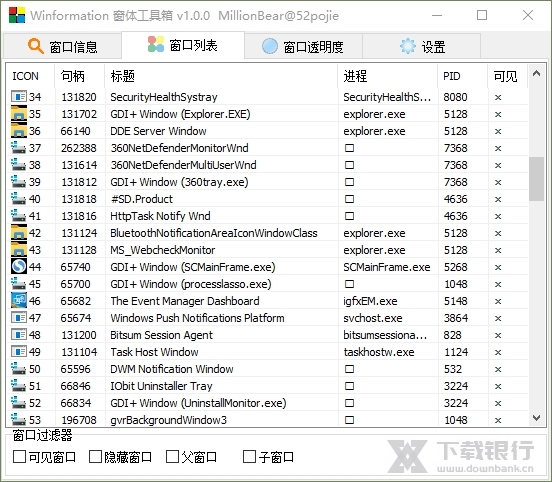Click icon of HttpTask Notify Wnd row
The image size is (552, 482).
[x=19, y=215]
